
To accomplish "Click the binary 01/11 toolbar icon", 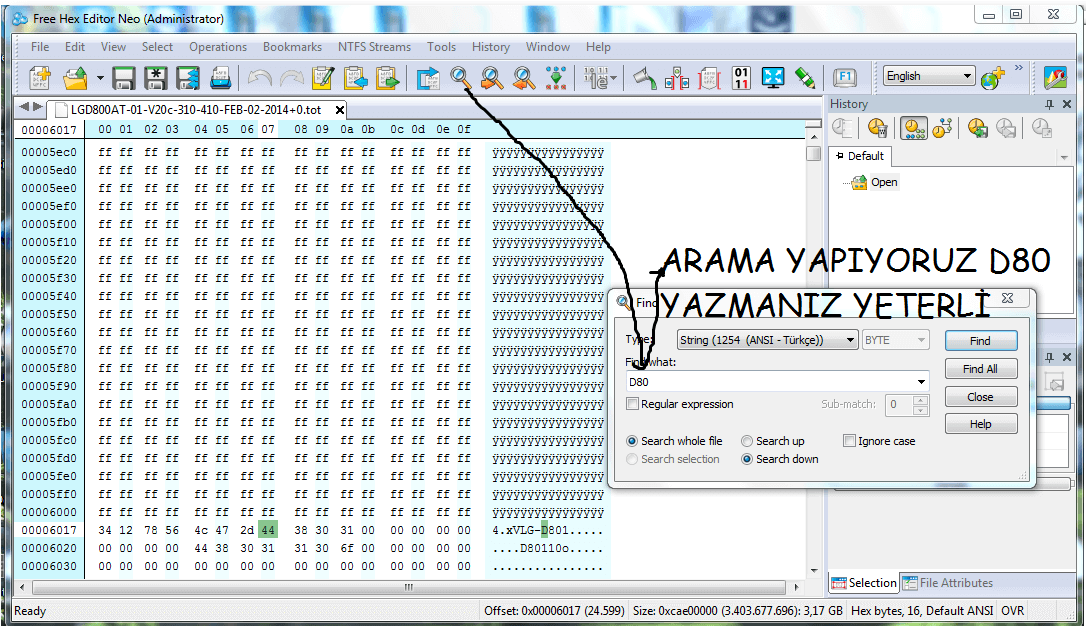I will click(x=741, y=77).
